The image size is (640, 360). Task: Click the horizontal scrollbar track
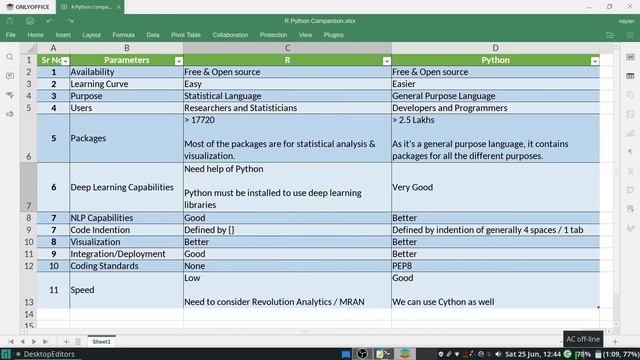[316, 331]
